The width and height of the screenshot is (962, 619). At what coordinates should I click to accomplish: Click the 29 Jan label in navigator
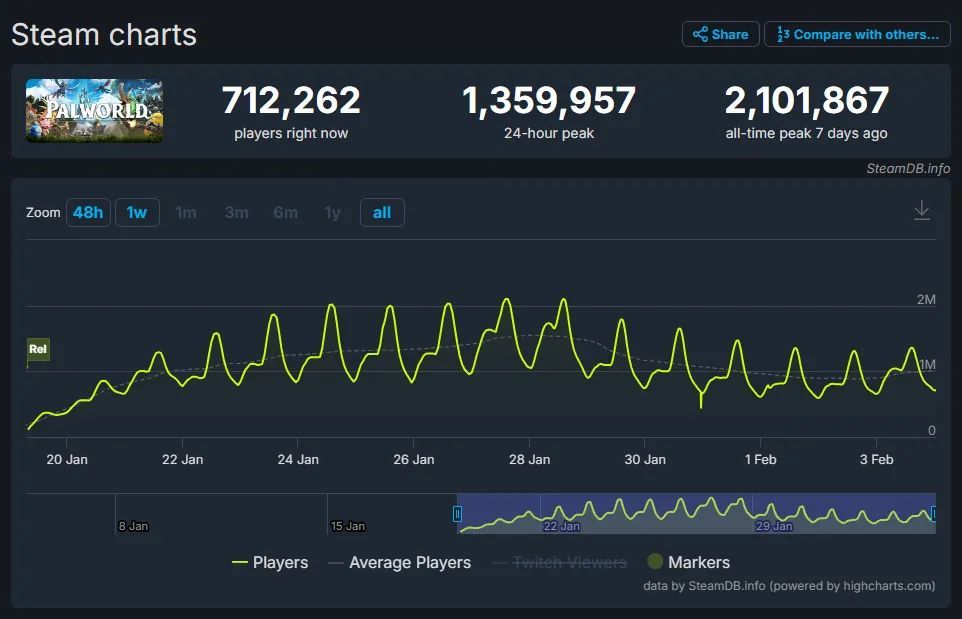[x=774, y=526]
